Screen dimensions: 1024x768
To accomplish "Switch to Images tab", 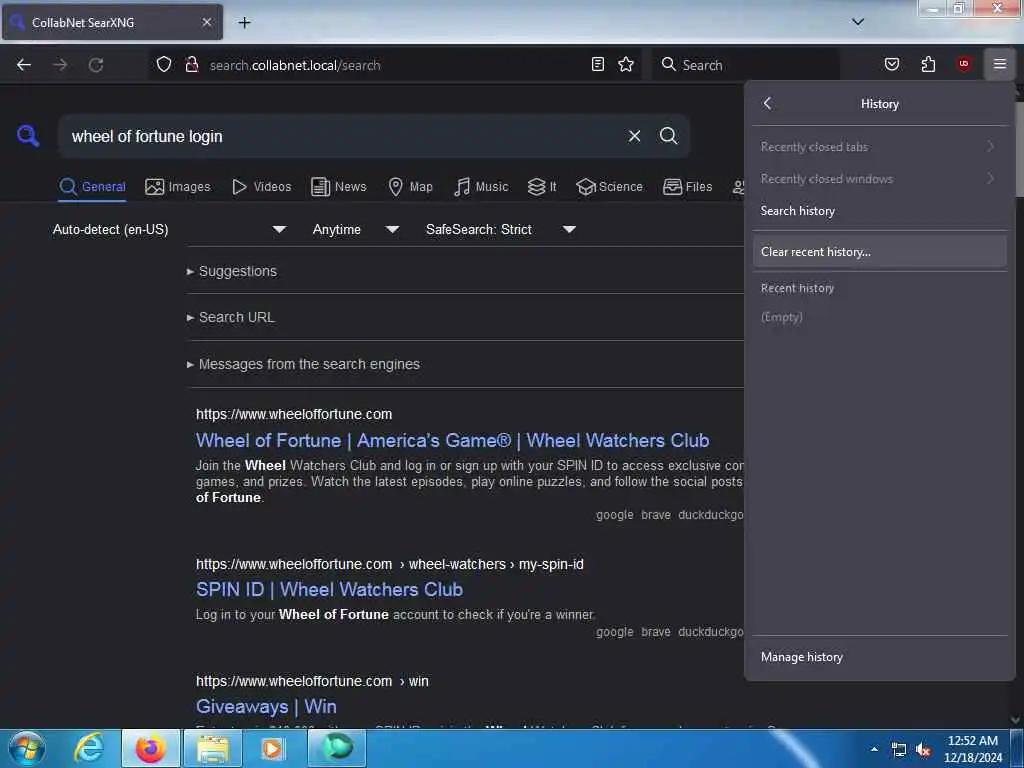I will [x=178, y=187].
